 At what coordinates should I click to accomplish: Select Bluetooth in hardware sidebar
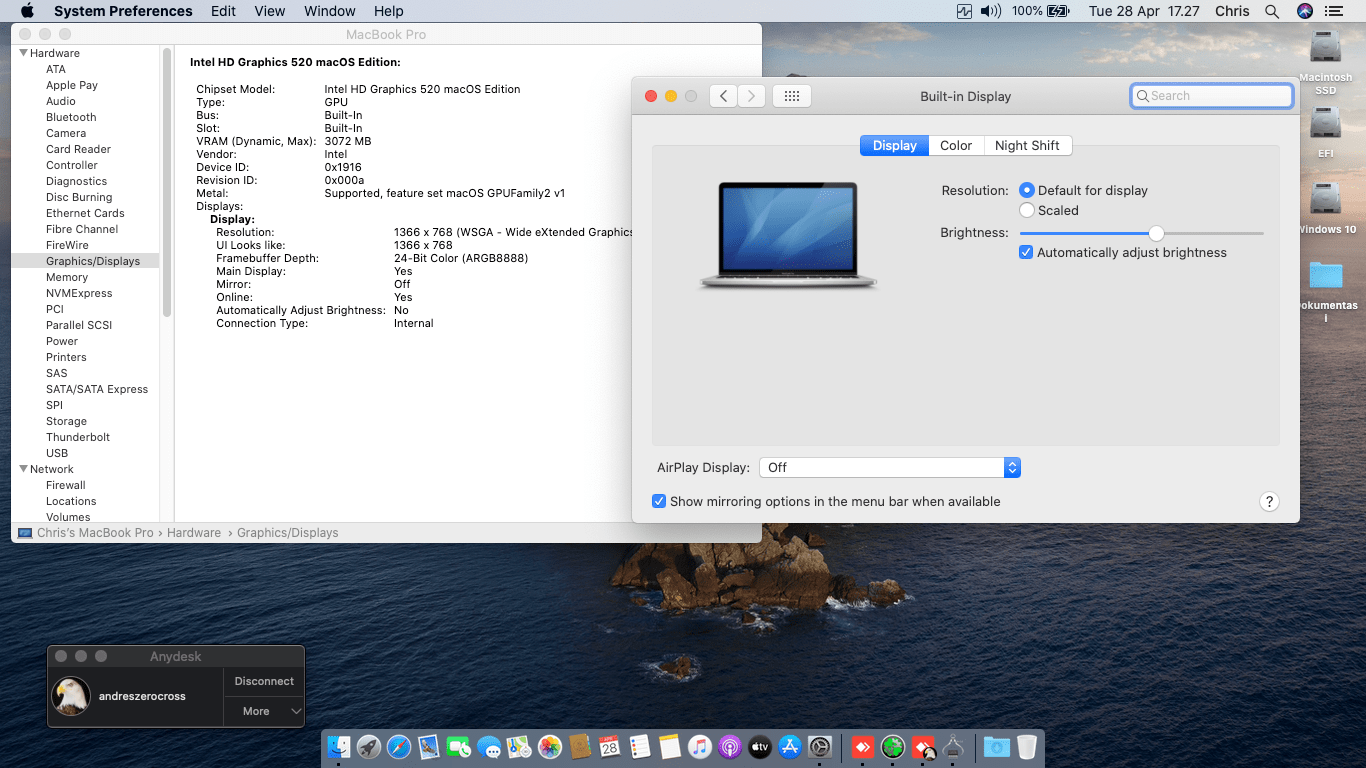[71, 117]
